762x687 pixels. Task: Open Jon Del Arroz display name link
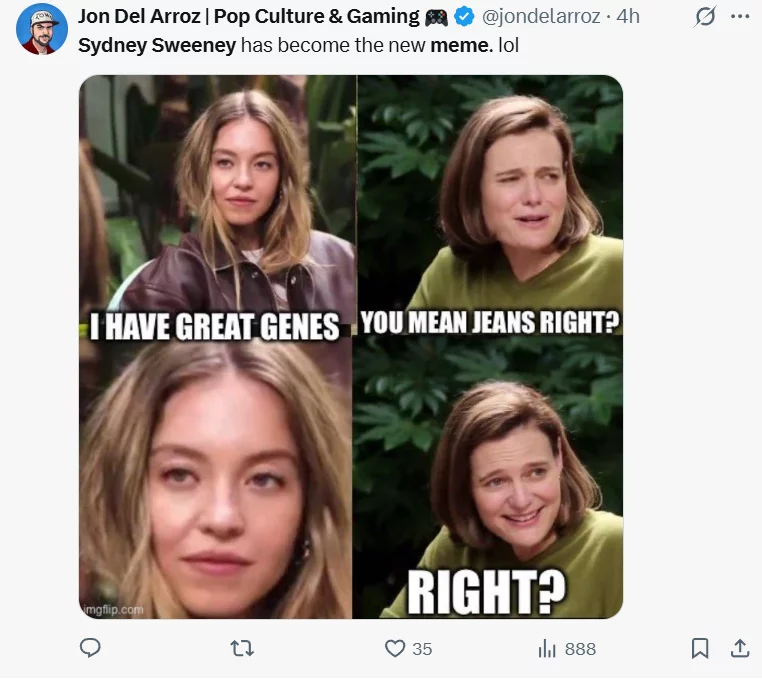(x=248, y=16)
